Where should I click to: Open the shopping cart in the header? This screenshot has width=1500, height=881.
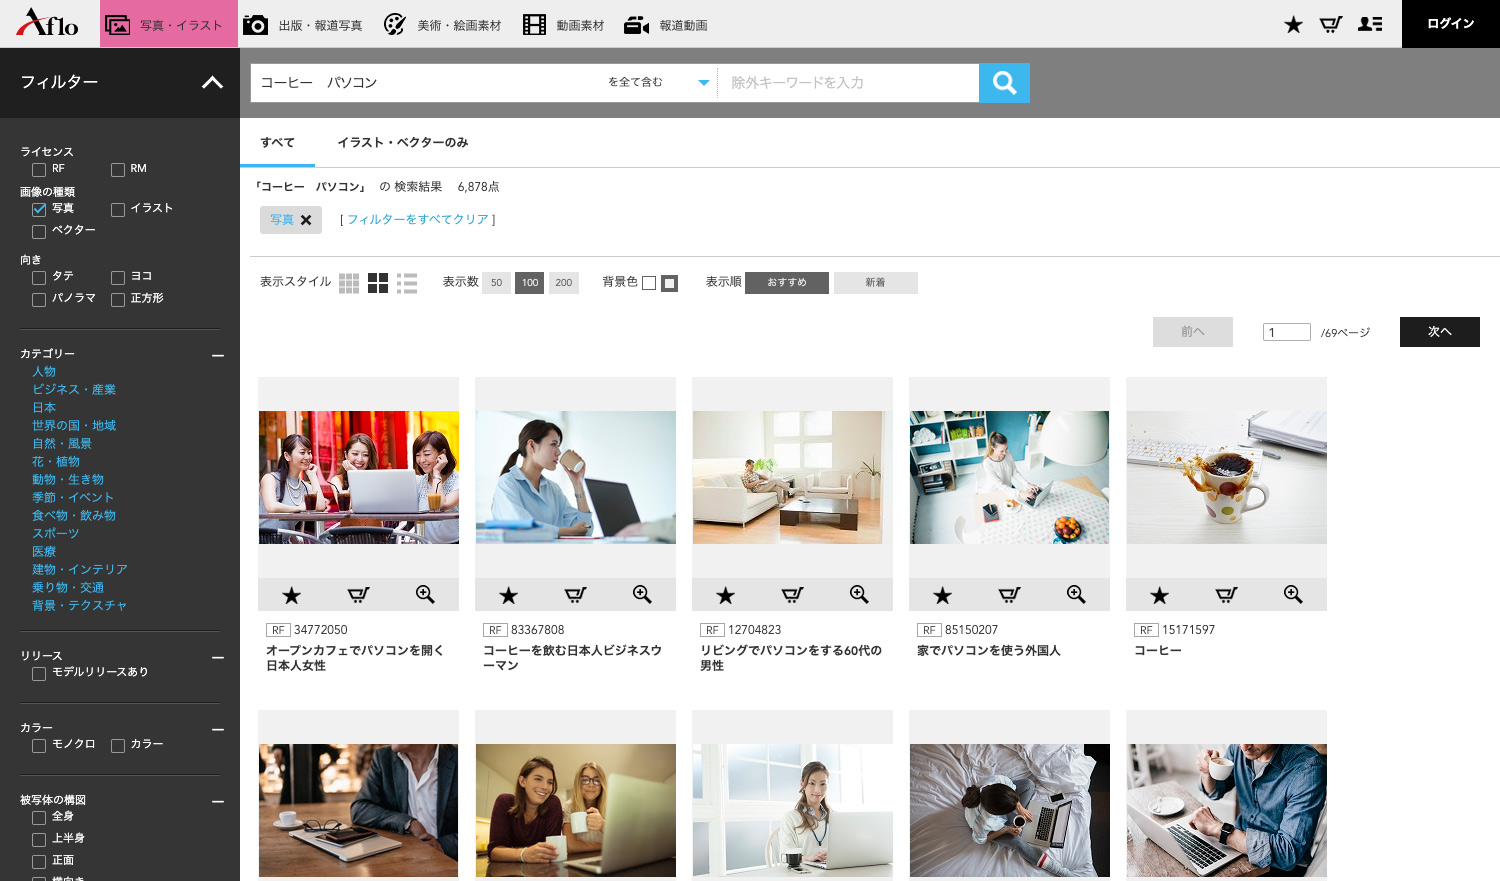click(1330, 24)
